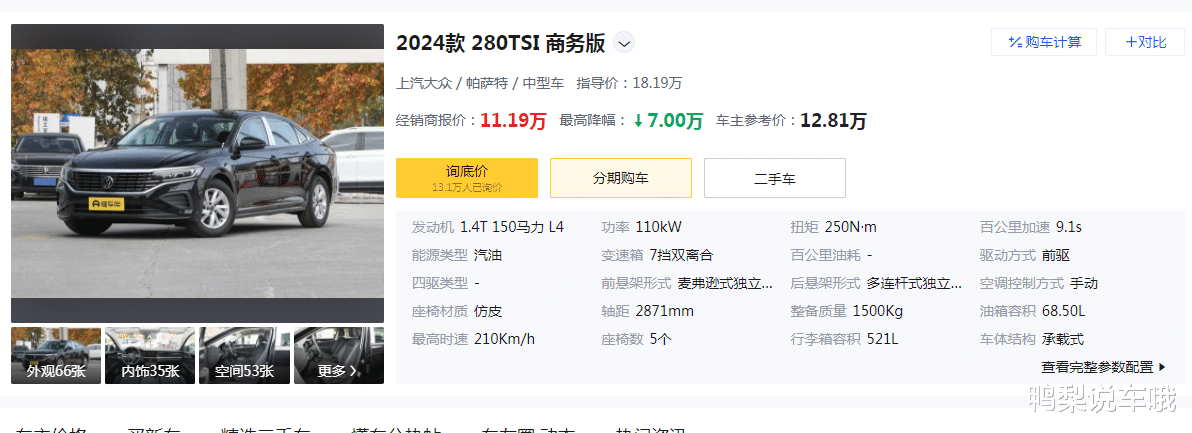Screen dimensions: 1192x433
Task: Follow the 帕萨特 model link
Action: (487, 84)
